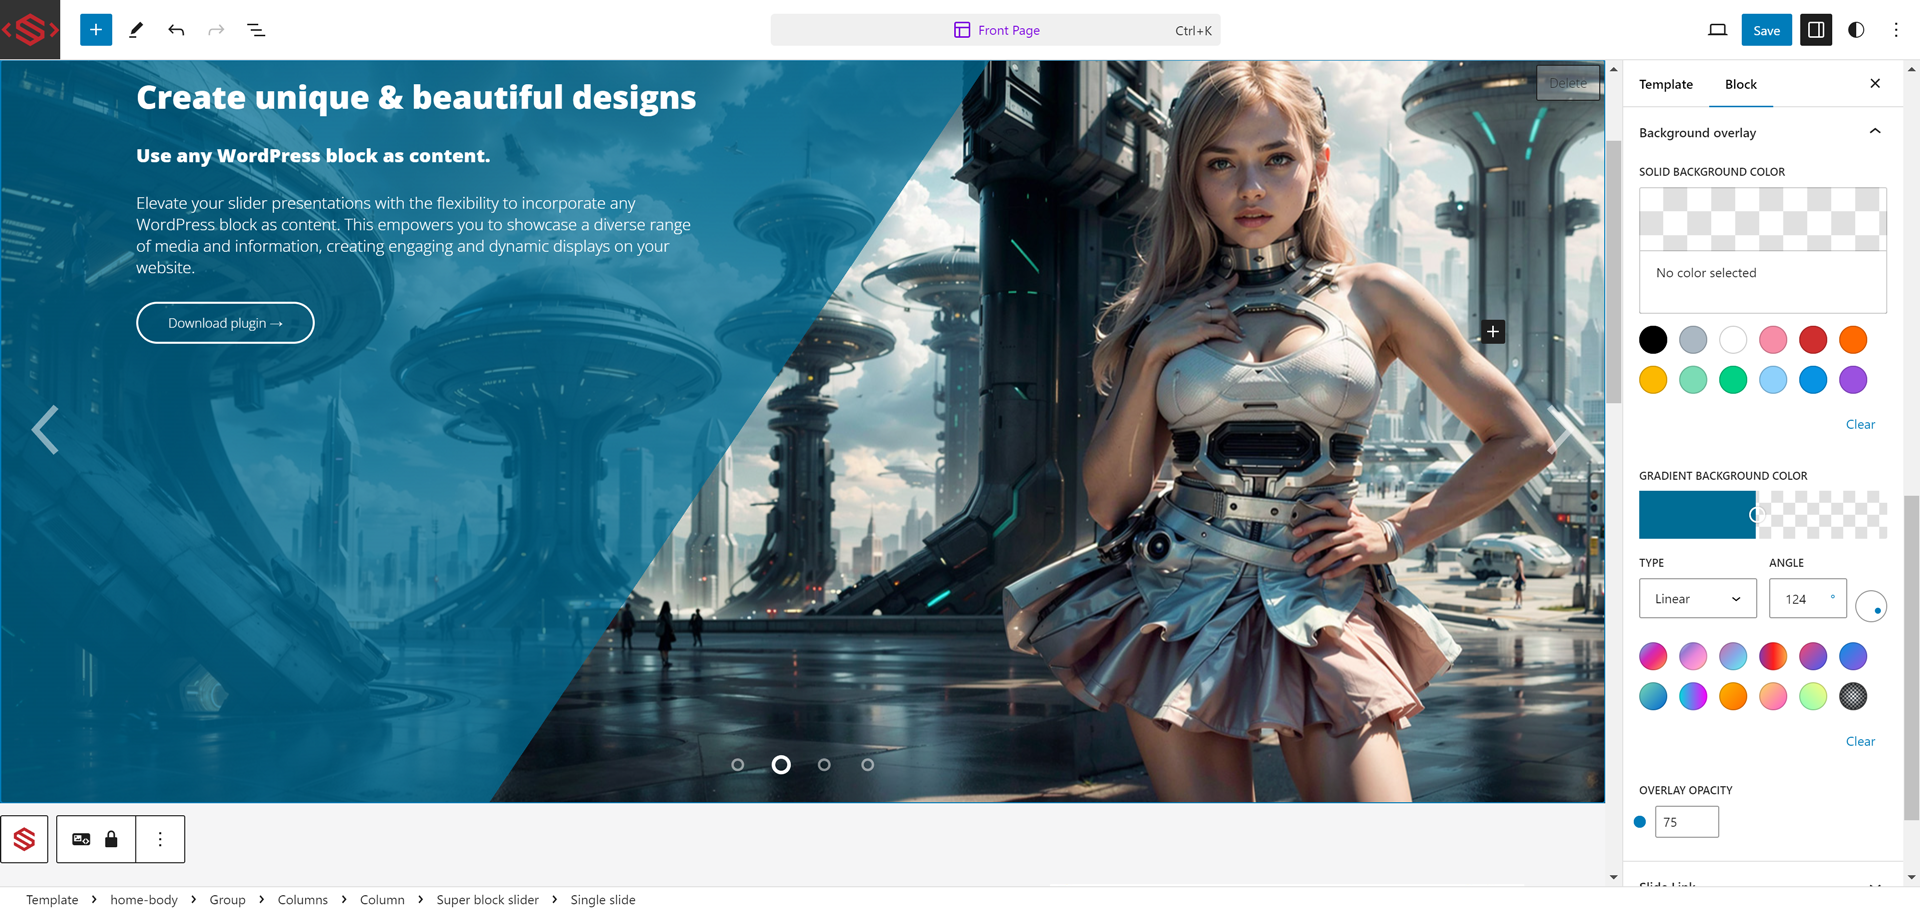Collapse the Background overlay panel
1920x911 pixels.
pos(1763,132)
